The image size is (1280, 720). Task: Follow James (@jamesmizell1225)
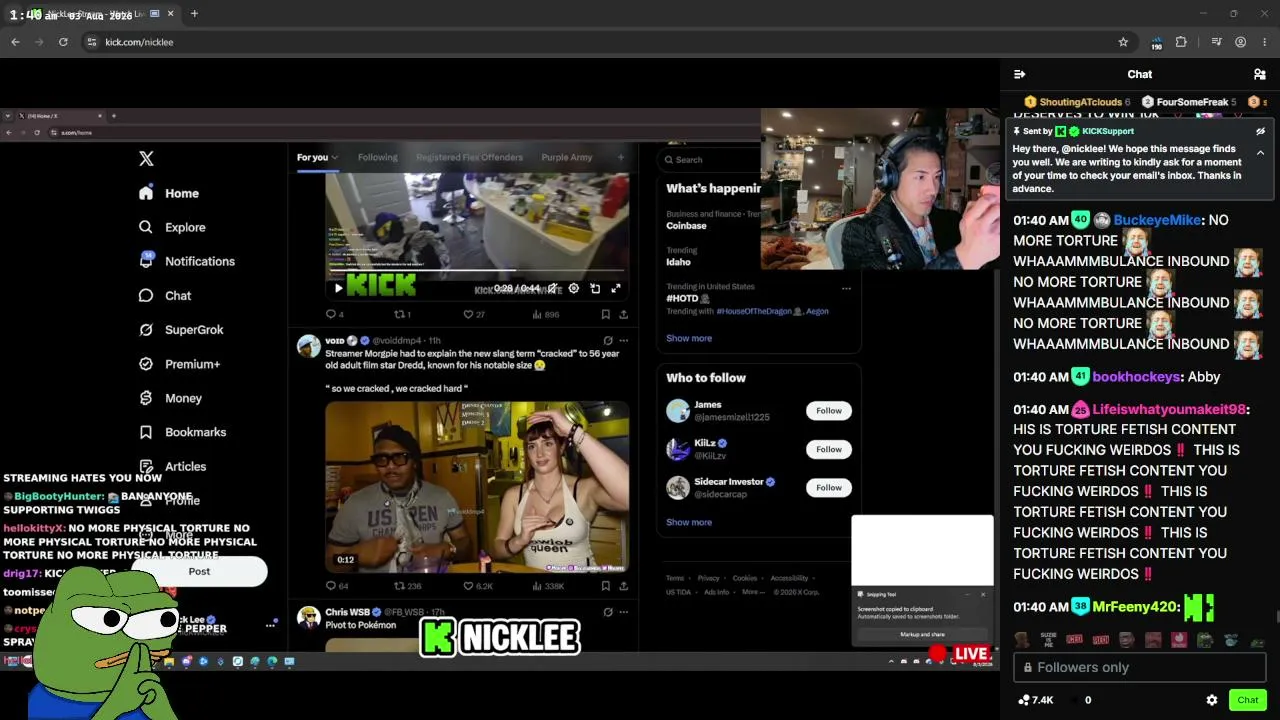829,410
